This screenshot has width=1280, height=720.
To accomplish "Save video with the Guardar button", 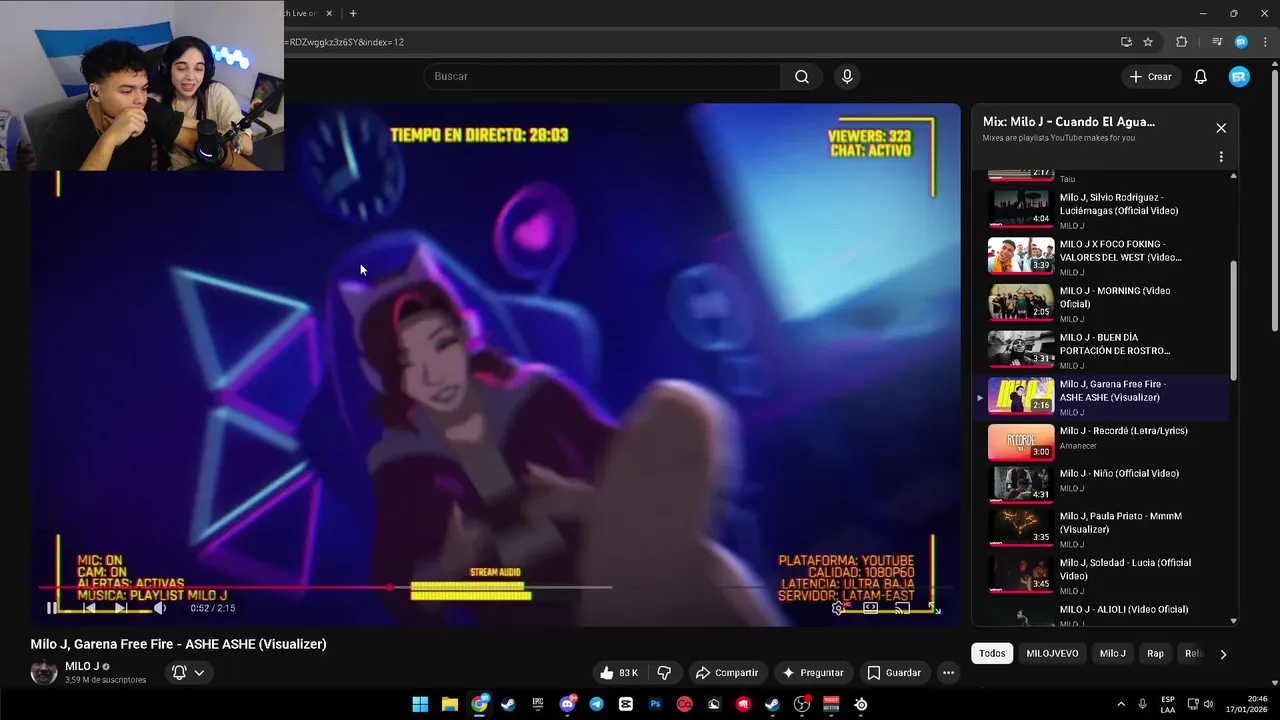I will 894,673.
